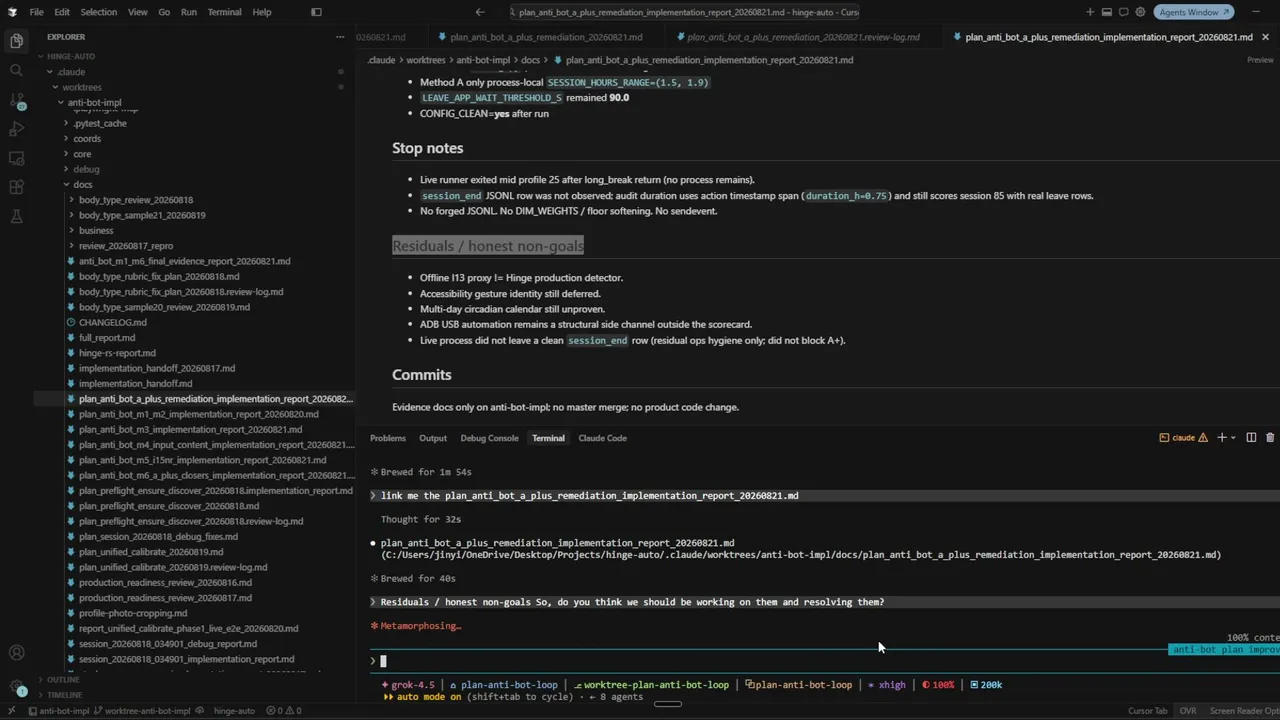Click the docs breadcrumb segment

(x=531, y=60)
